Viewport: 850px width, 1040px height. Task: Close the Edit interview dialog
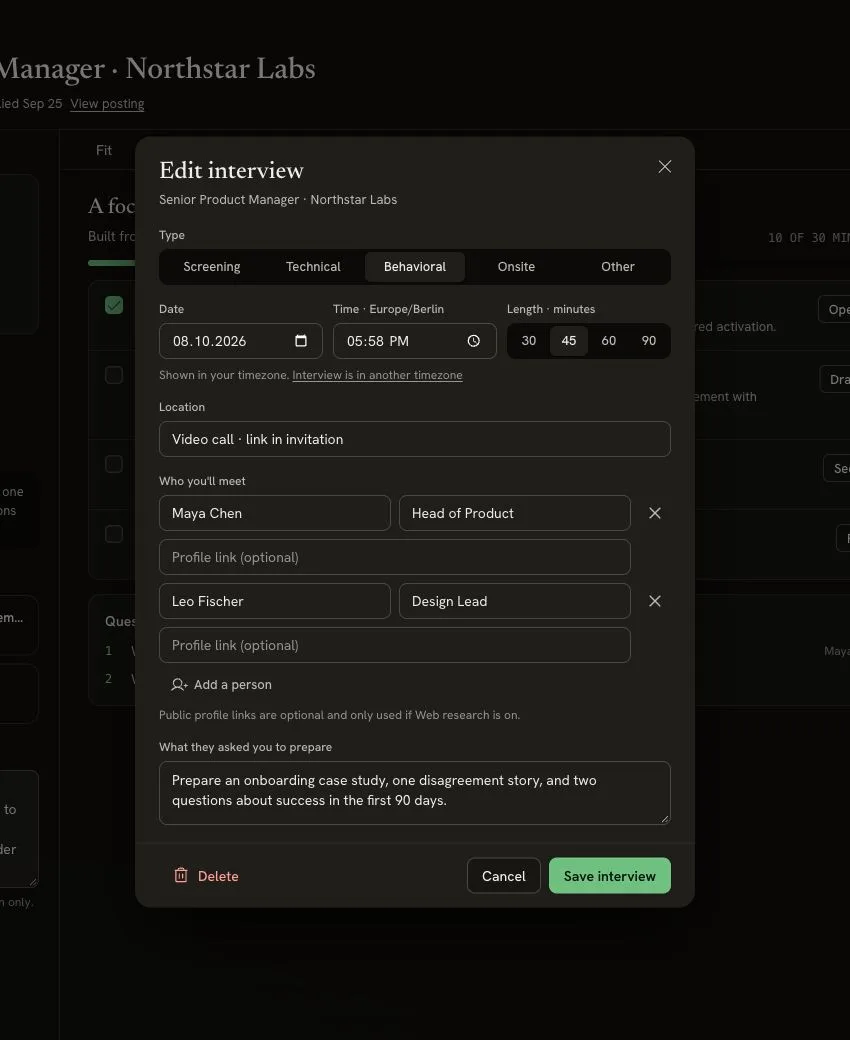664,166
